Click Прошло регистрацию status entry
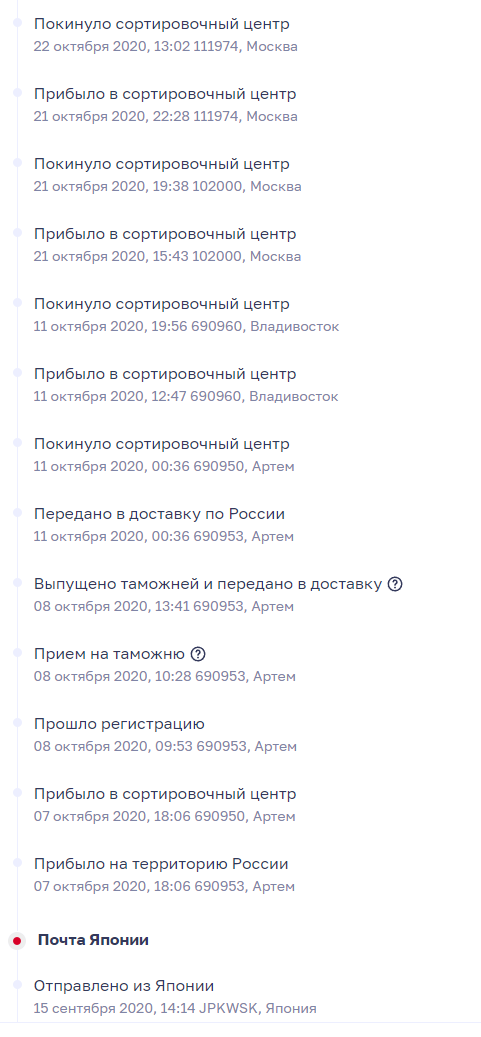The width and height of the screenshot is (481, 1037). click(119, 724)
